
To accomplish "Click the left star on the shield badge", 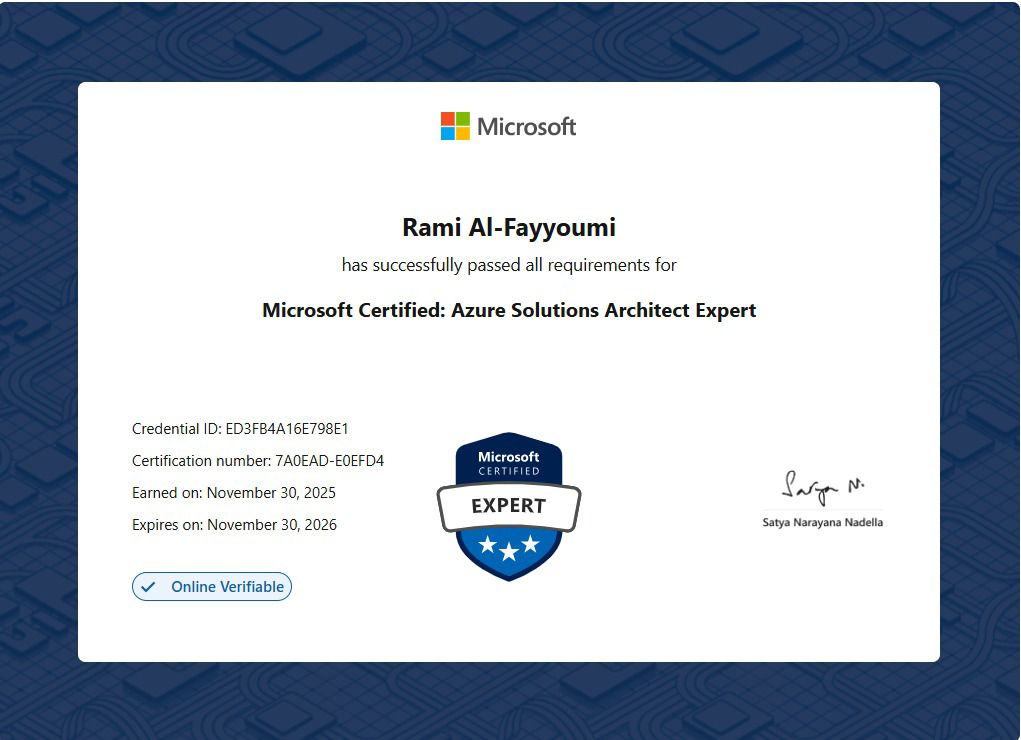I will (487, 544).
